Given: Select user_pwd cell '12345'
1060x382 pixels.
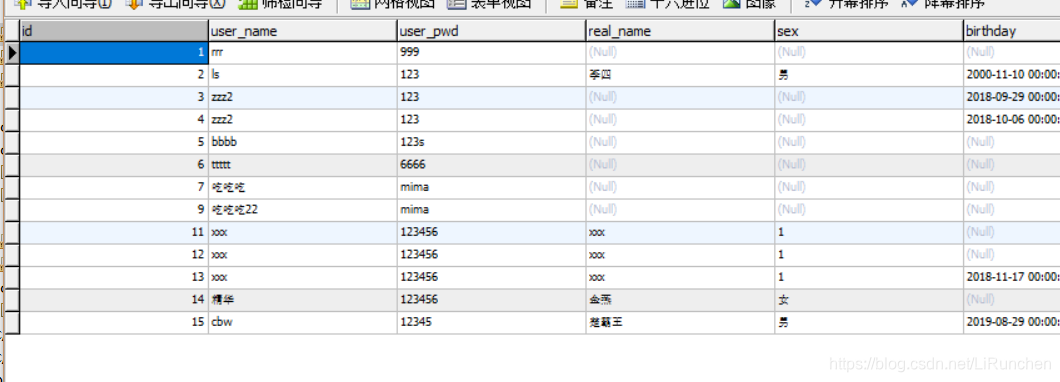Looking at the screenshot, I should click(491, 323).
